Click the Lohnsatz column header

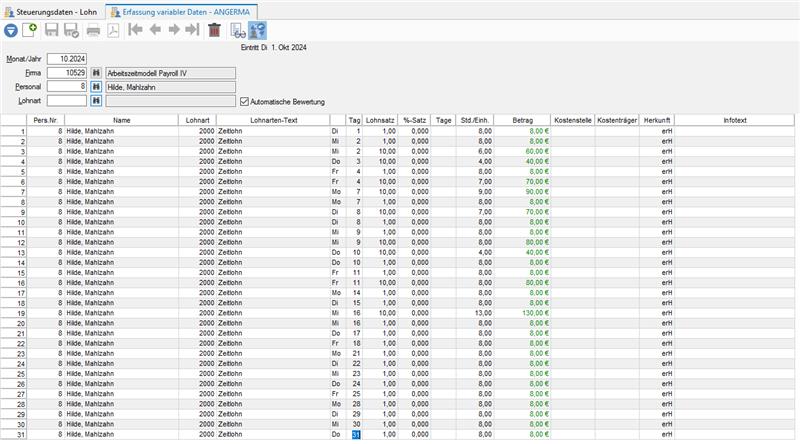coord(380,120)
